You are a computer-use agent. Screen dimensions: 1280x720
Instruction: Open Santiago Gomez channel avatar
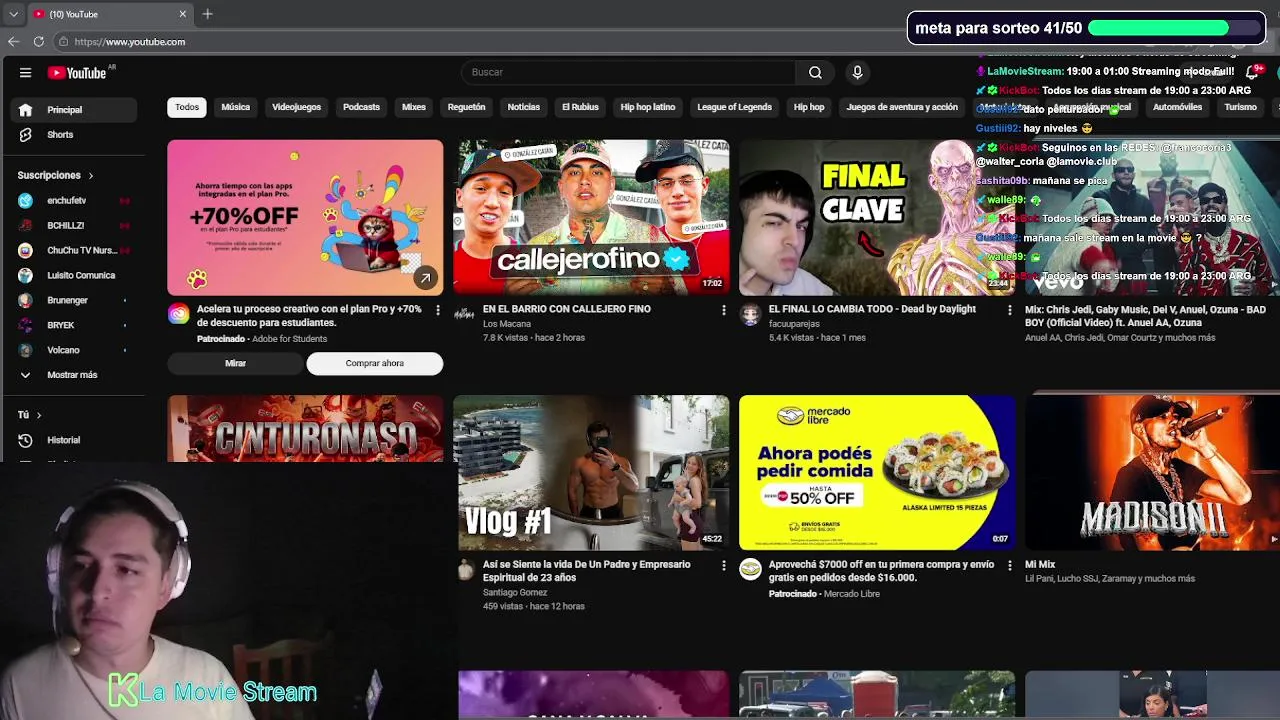464,570
